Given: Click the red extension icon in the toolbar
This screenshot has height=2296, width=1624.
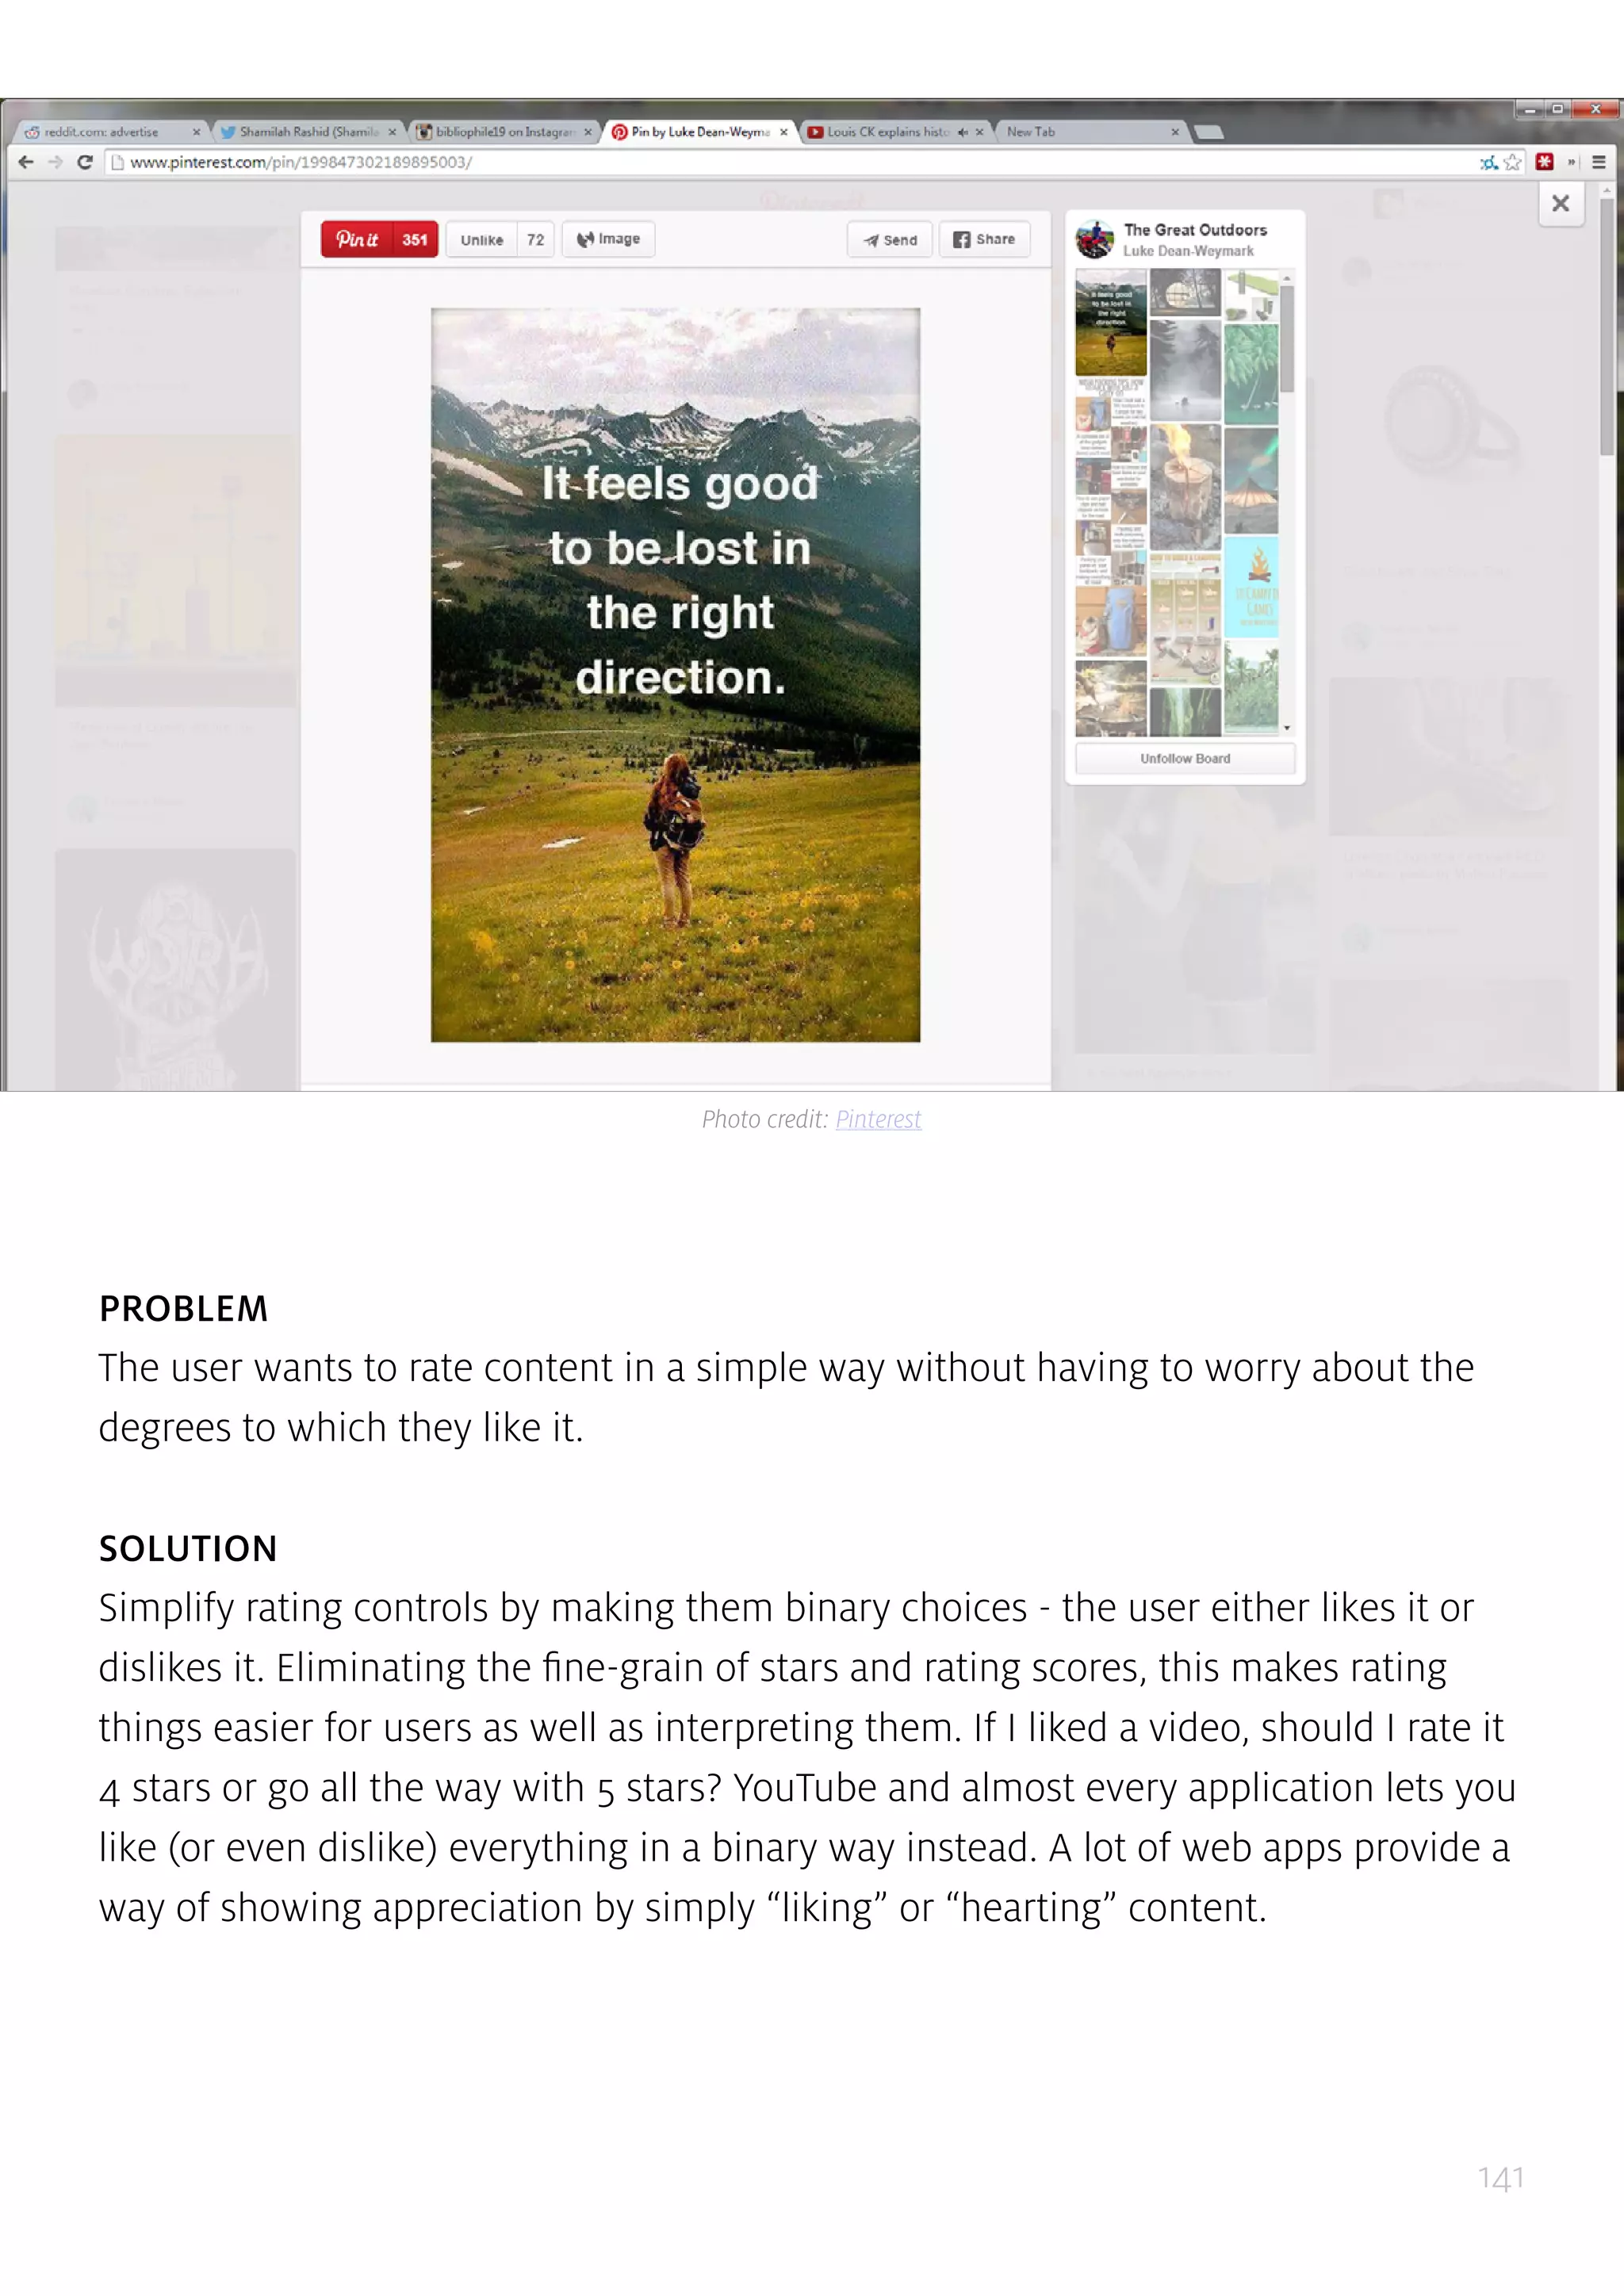Looking at the screenshot, I should (1545, 162).
